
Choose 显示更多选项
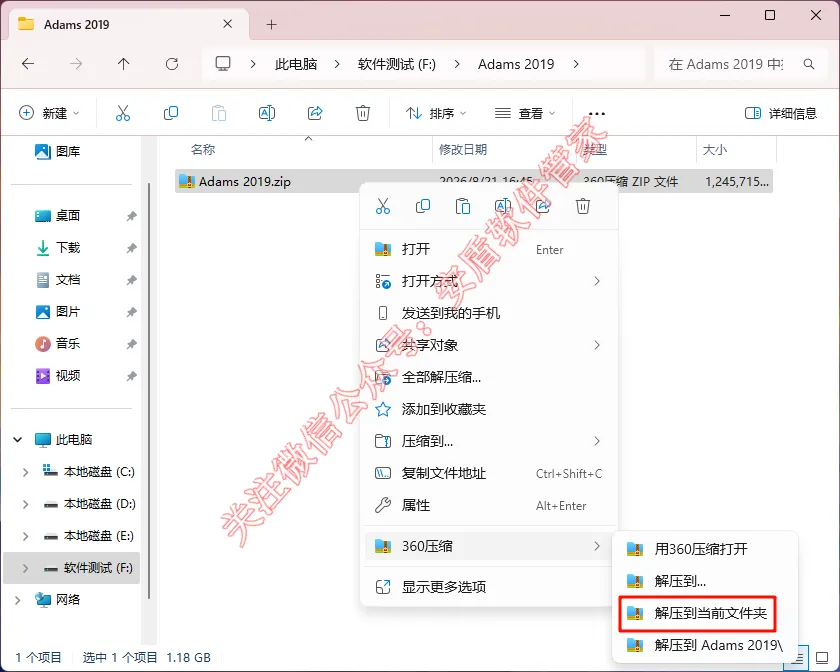coord(489,587)
